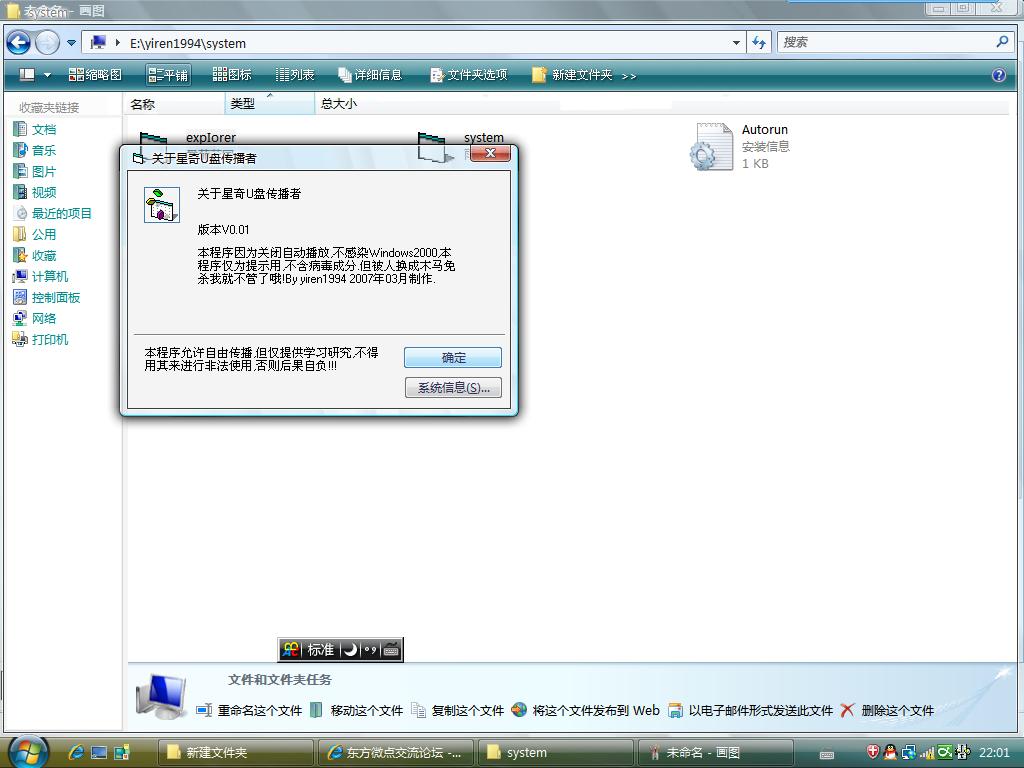Switch to 列表 list view
The image size is (1024, 768).
[295, 75]
